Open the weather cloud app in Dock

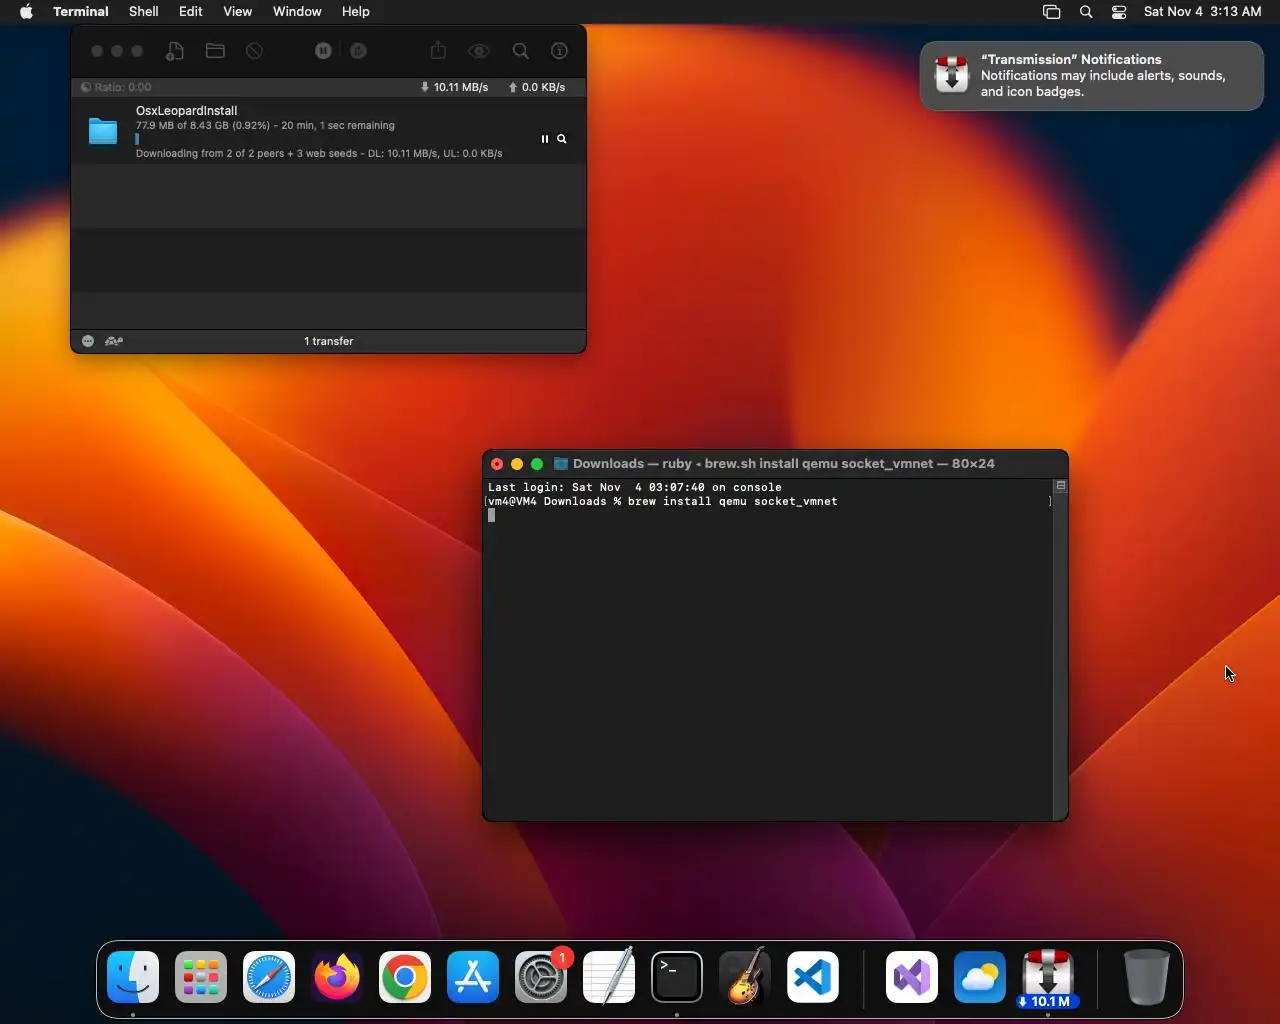point(980,977)
